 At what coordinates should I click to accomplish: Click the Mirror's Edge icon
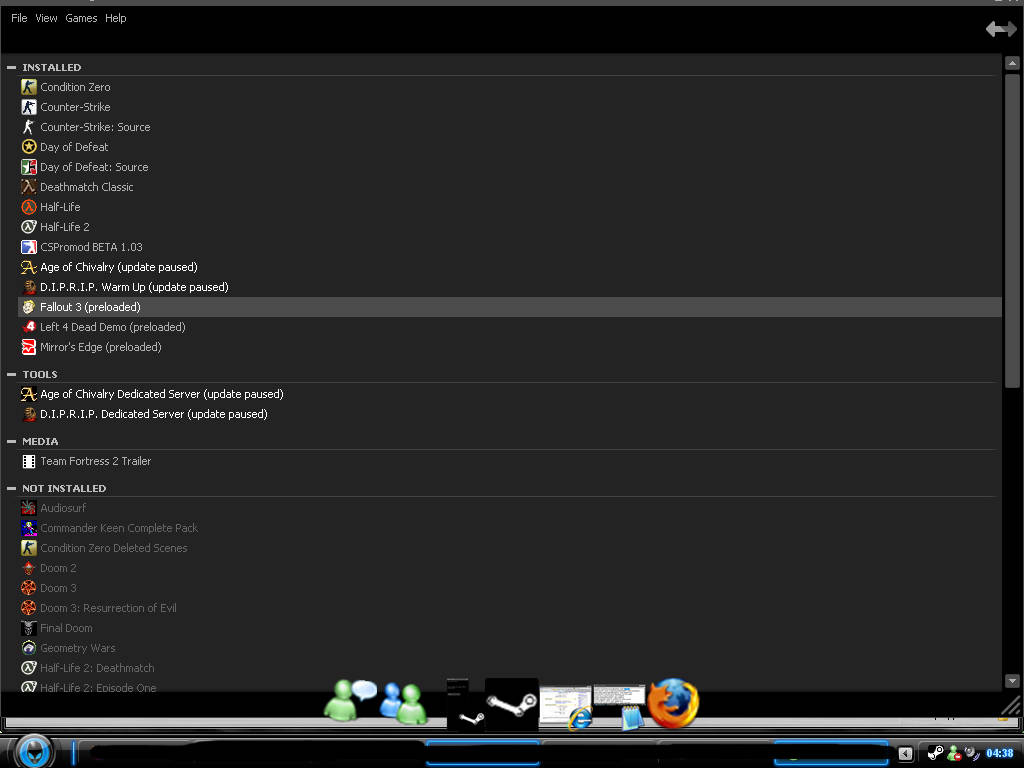(x=29, y=347)
